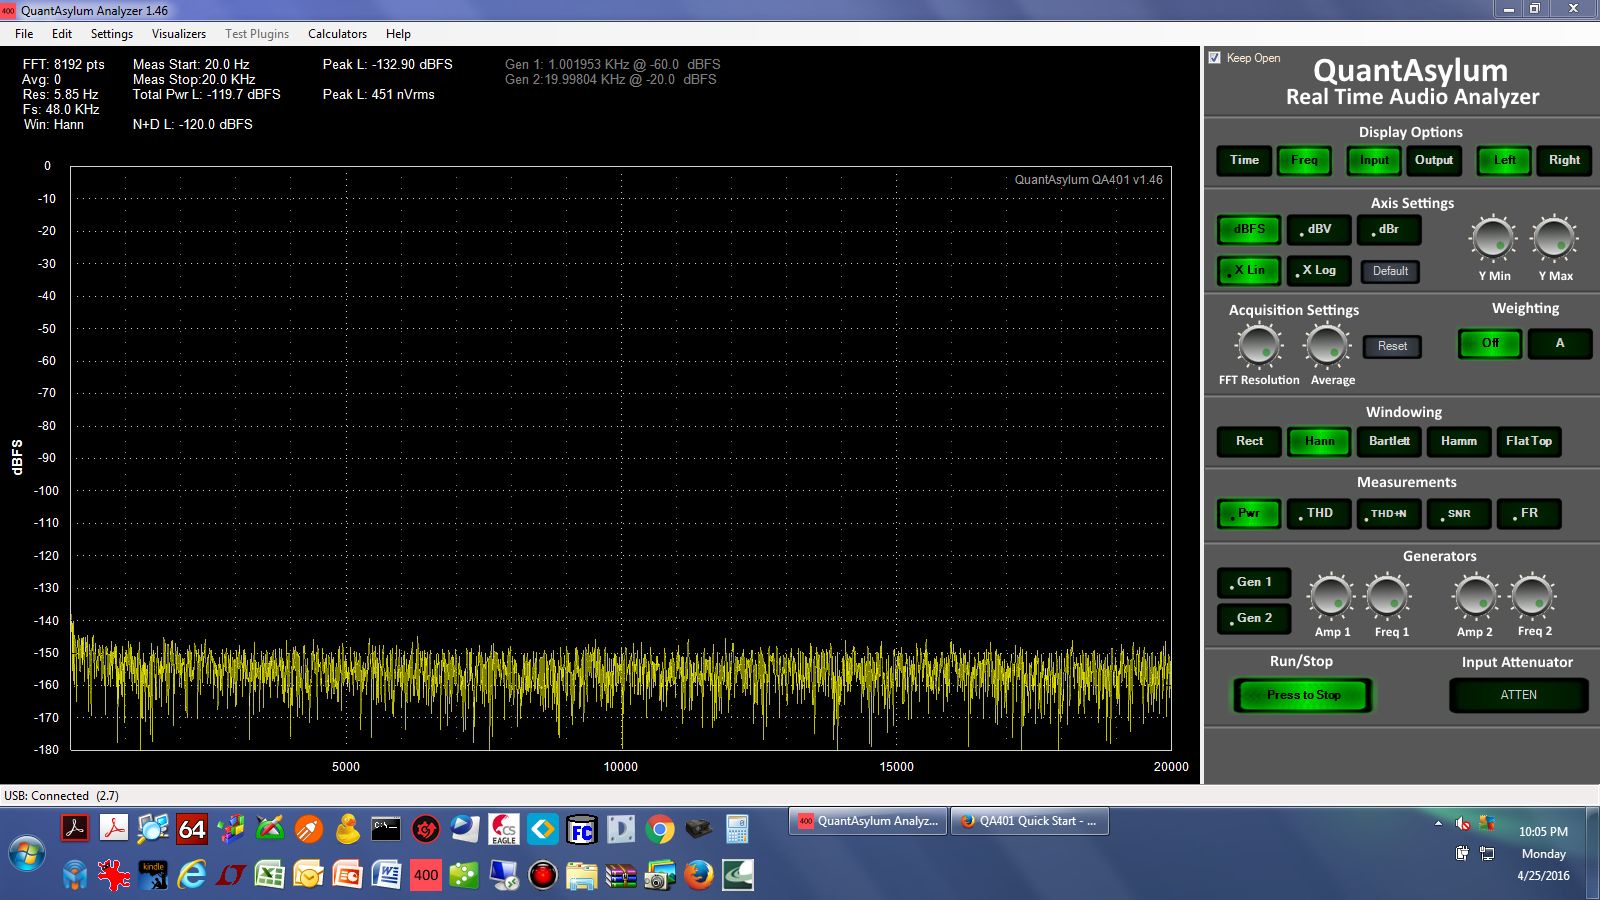Click the Press to Stop button
The width and height of the screenshot is (1600, 900).
click(x=1303, y=695)
